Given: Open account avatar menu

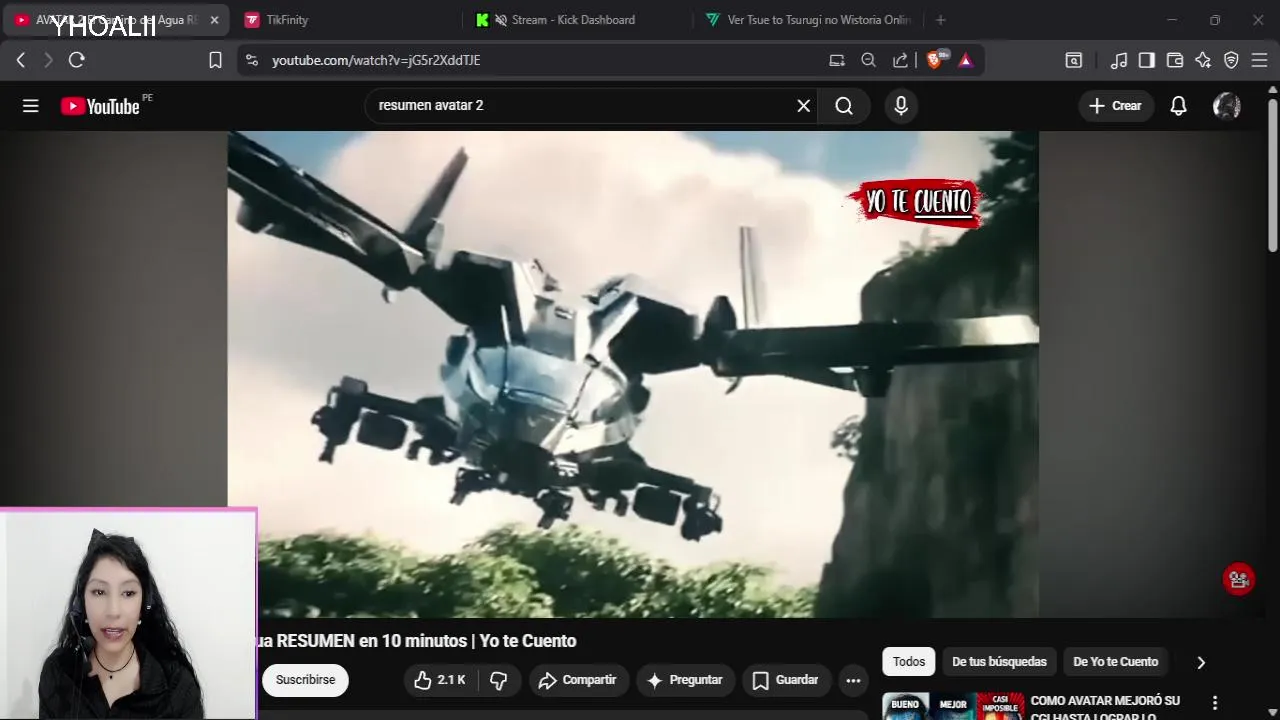Looking at the screenshot, I should point(1227,106).
